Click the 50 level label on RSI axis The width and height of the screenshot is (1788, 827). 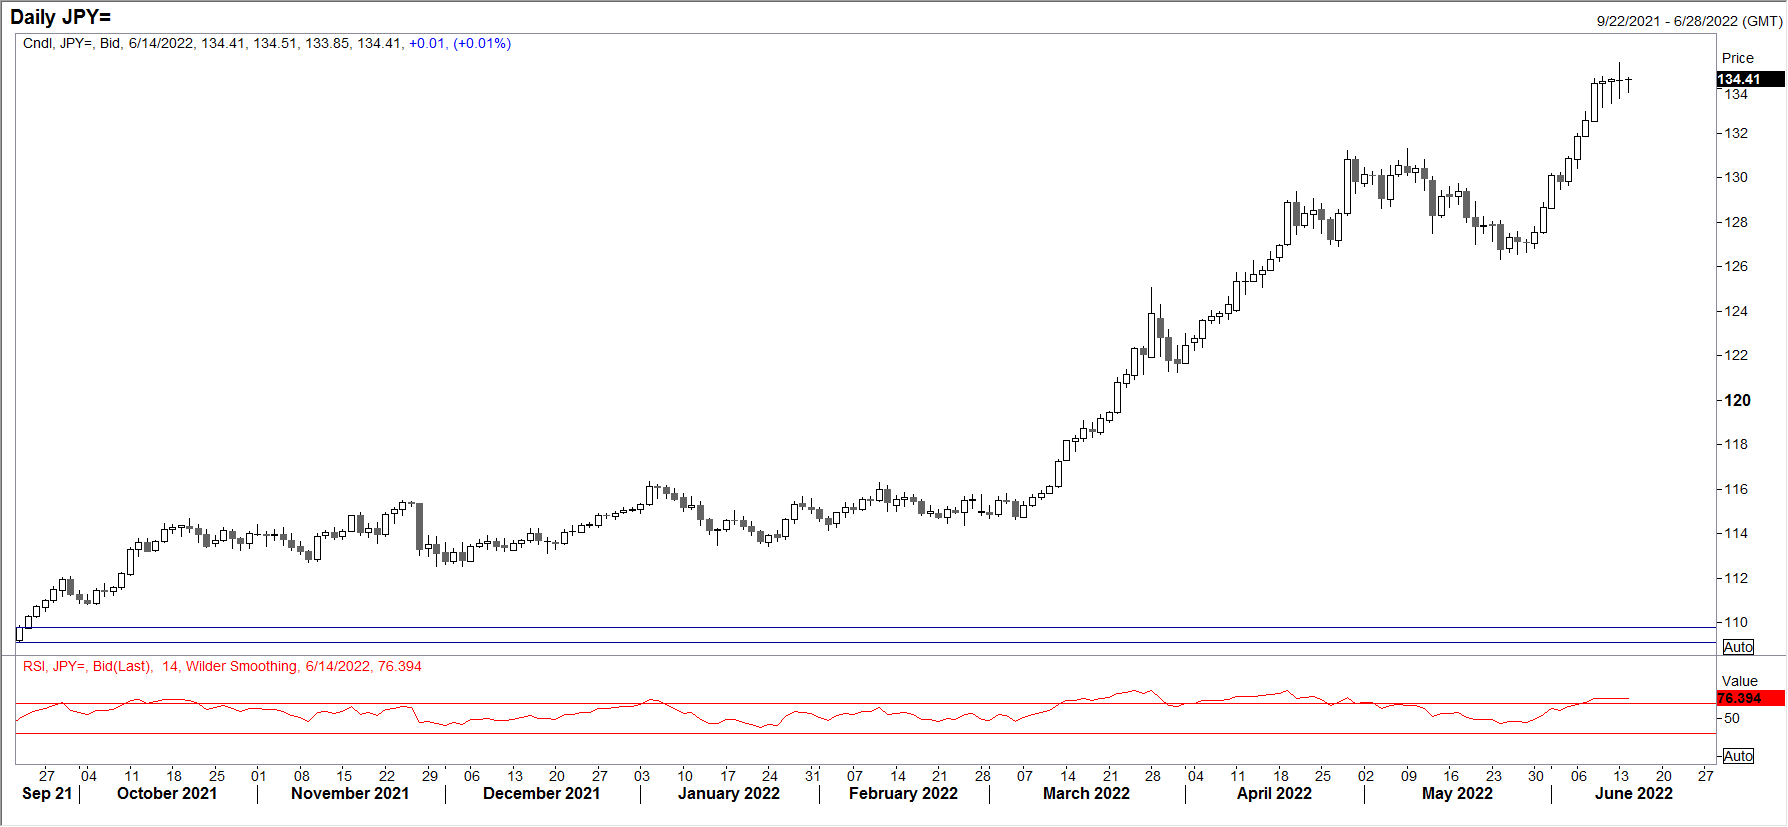coord(1732,718)
